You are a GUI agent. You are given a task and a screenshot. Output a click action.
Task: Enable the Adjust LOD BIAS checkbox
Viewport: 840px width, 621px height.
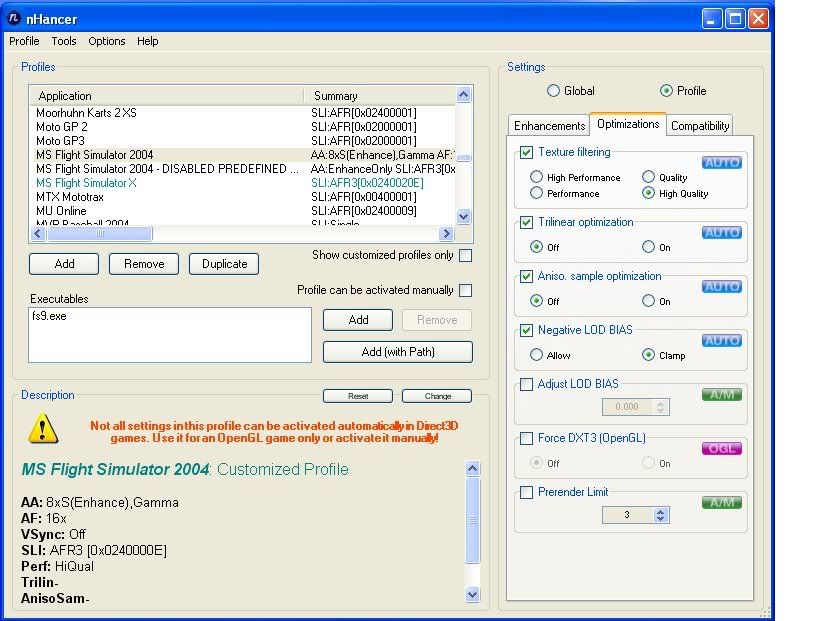point(527,384)
